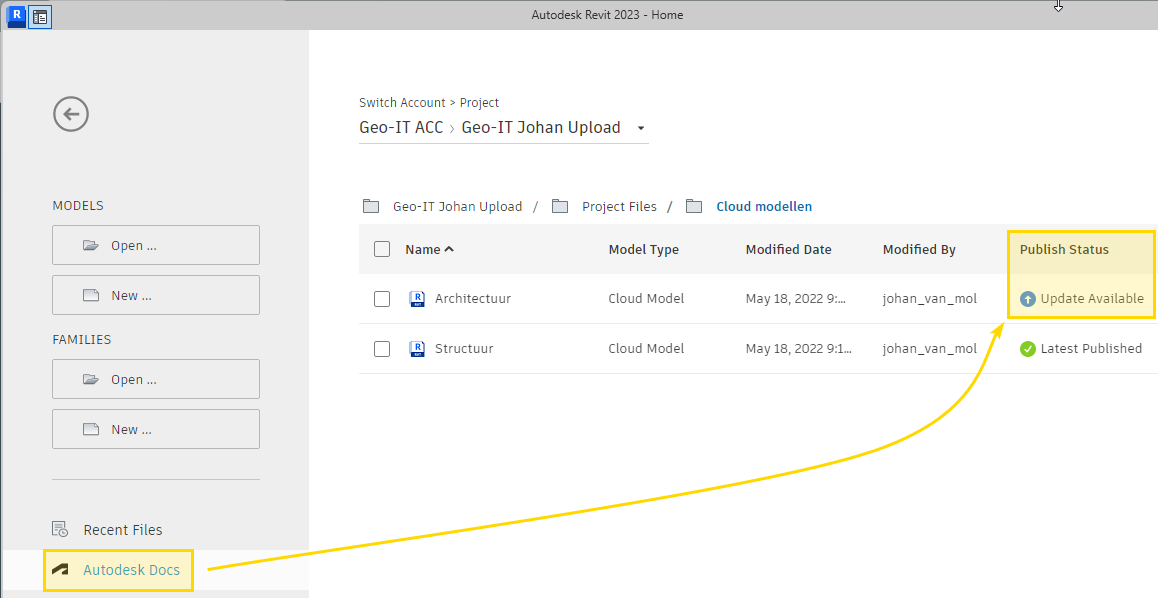Click the Revit file icon beside Architectuur
1158x598 pixels.
[417, 298]
